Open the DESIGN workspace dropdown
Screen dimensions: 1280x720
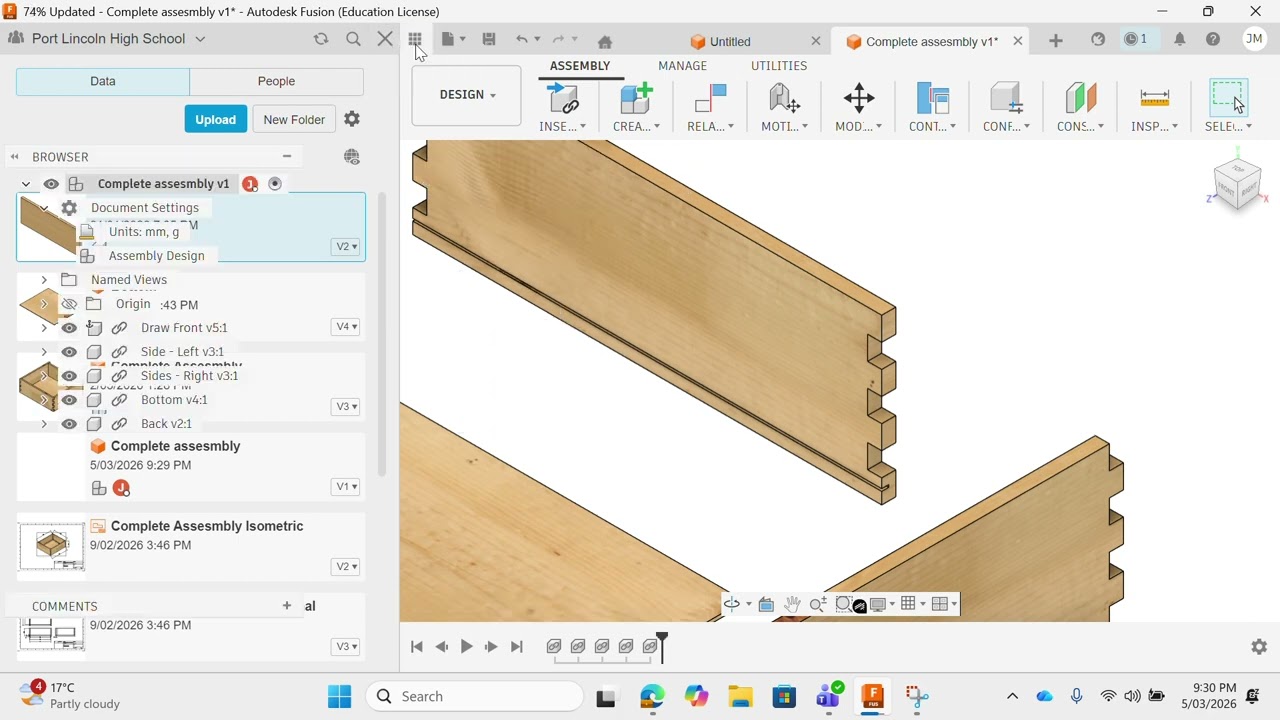[467, 95]
